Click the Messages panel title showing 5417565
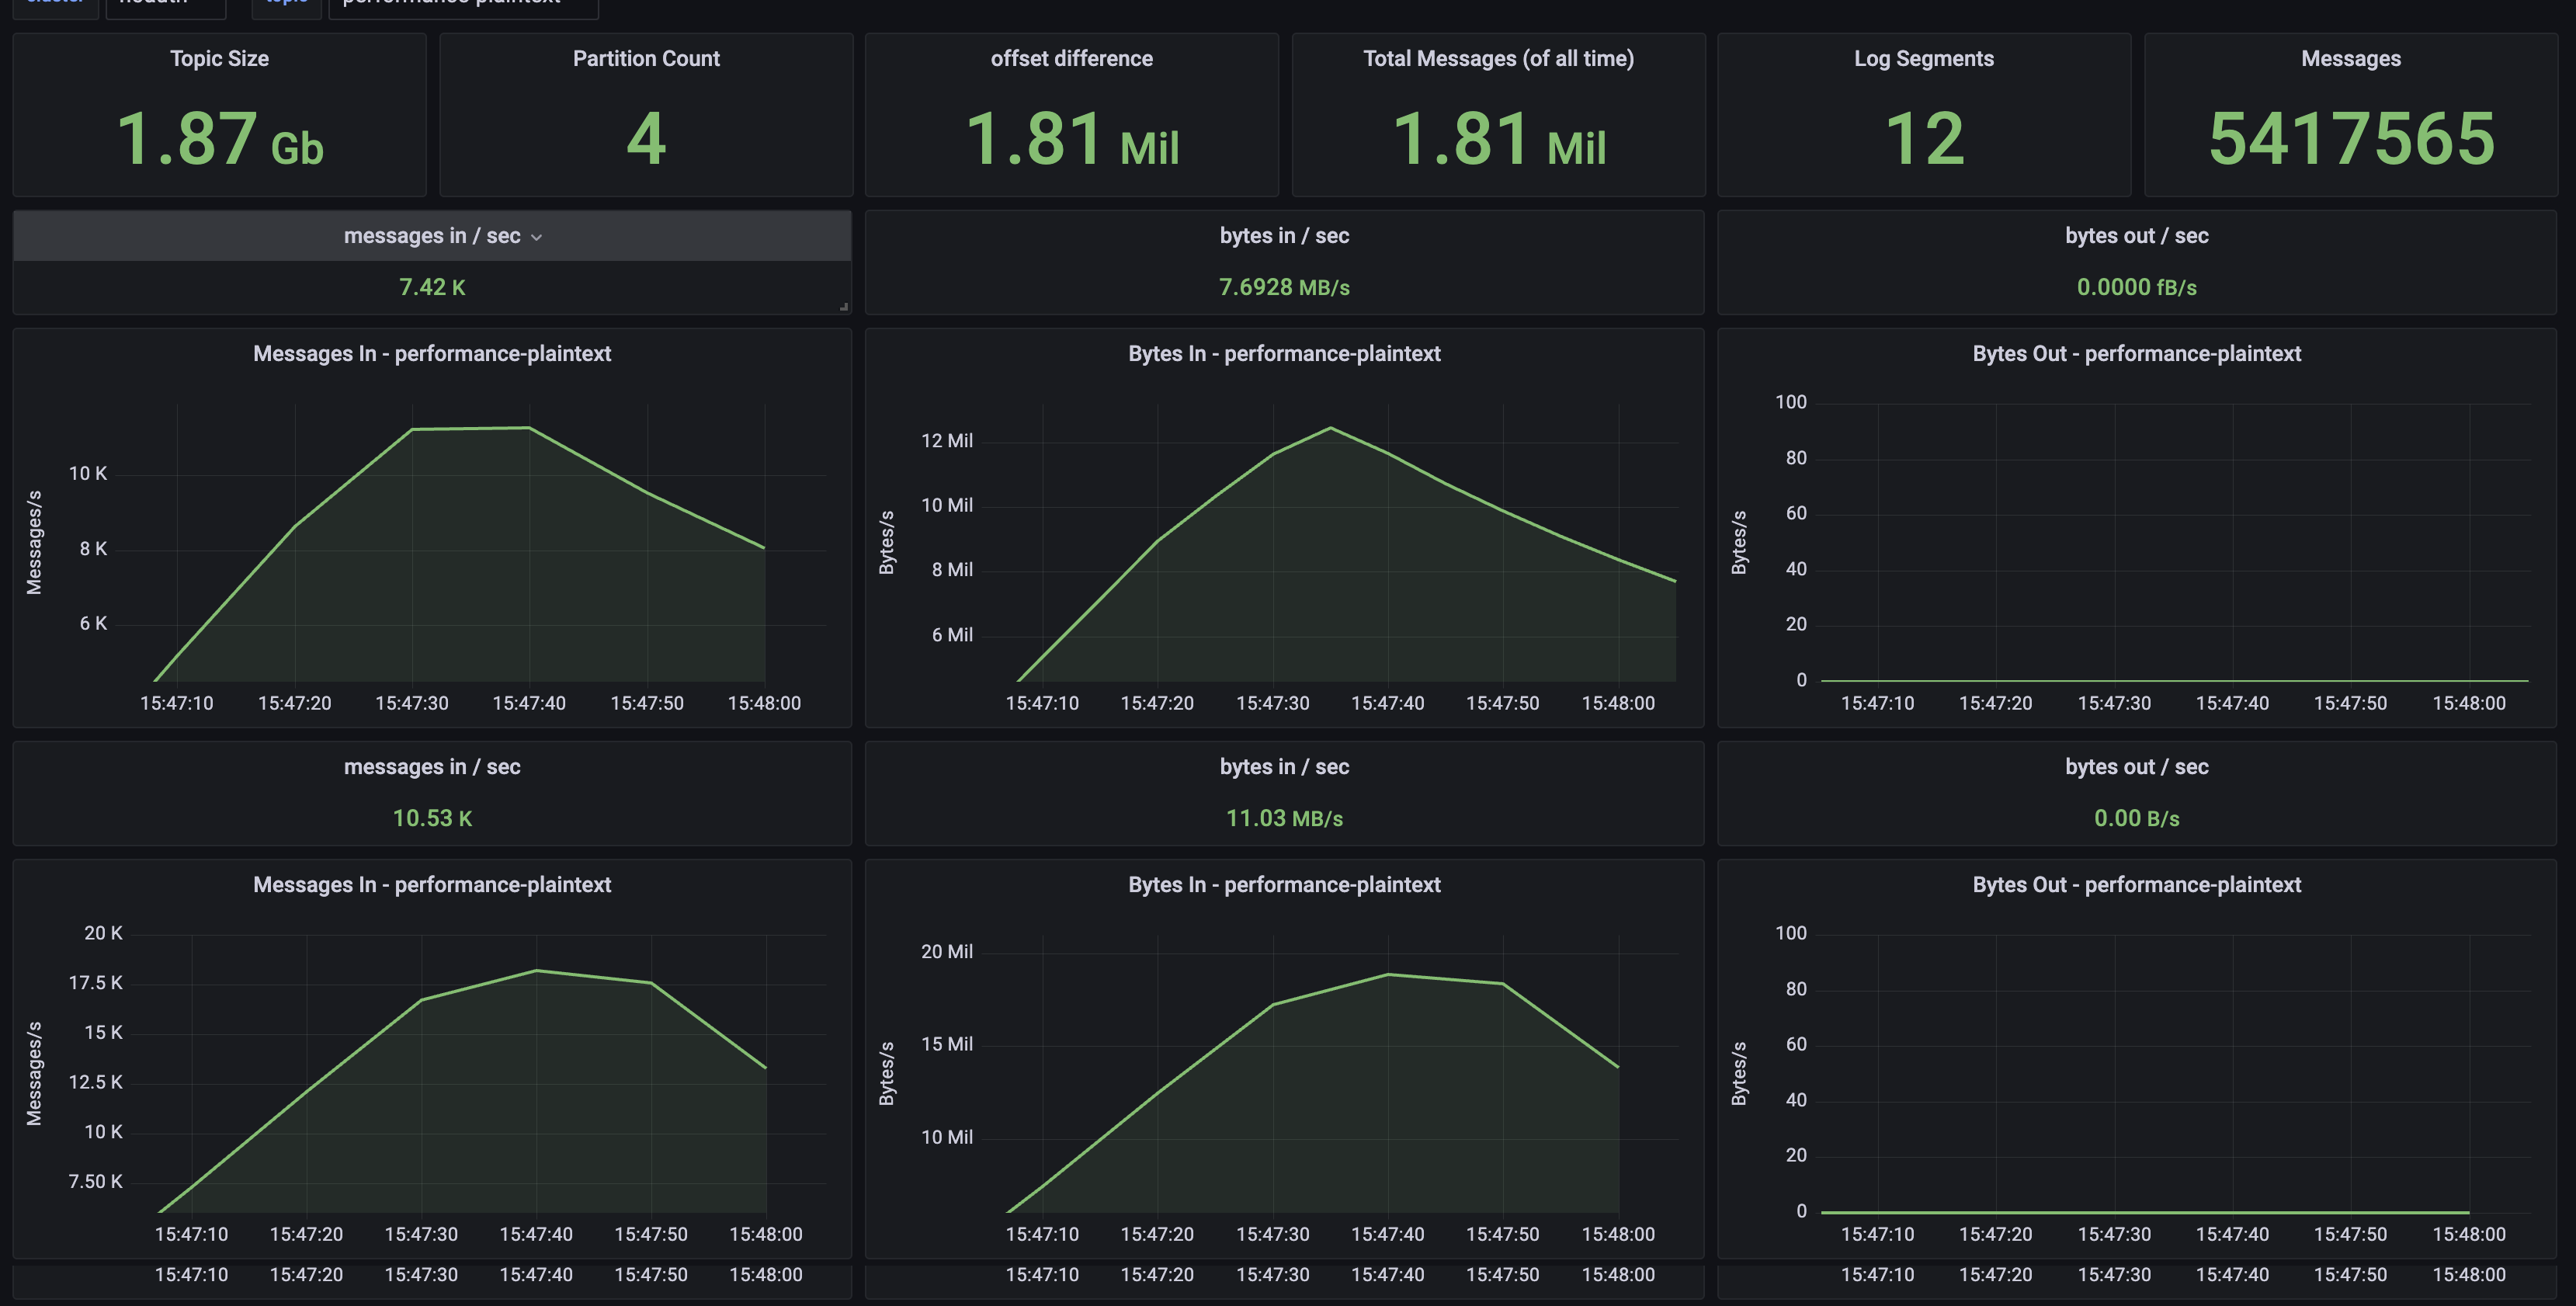This screenshot has width=2576, height=1306. [2350, 59]
